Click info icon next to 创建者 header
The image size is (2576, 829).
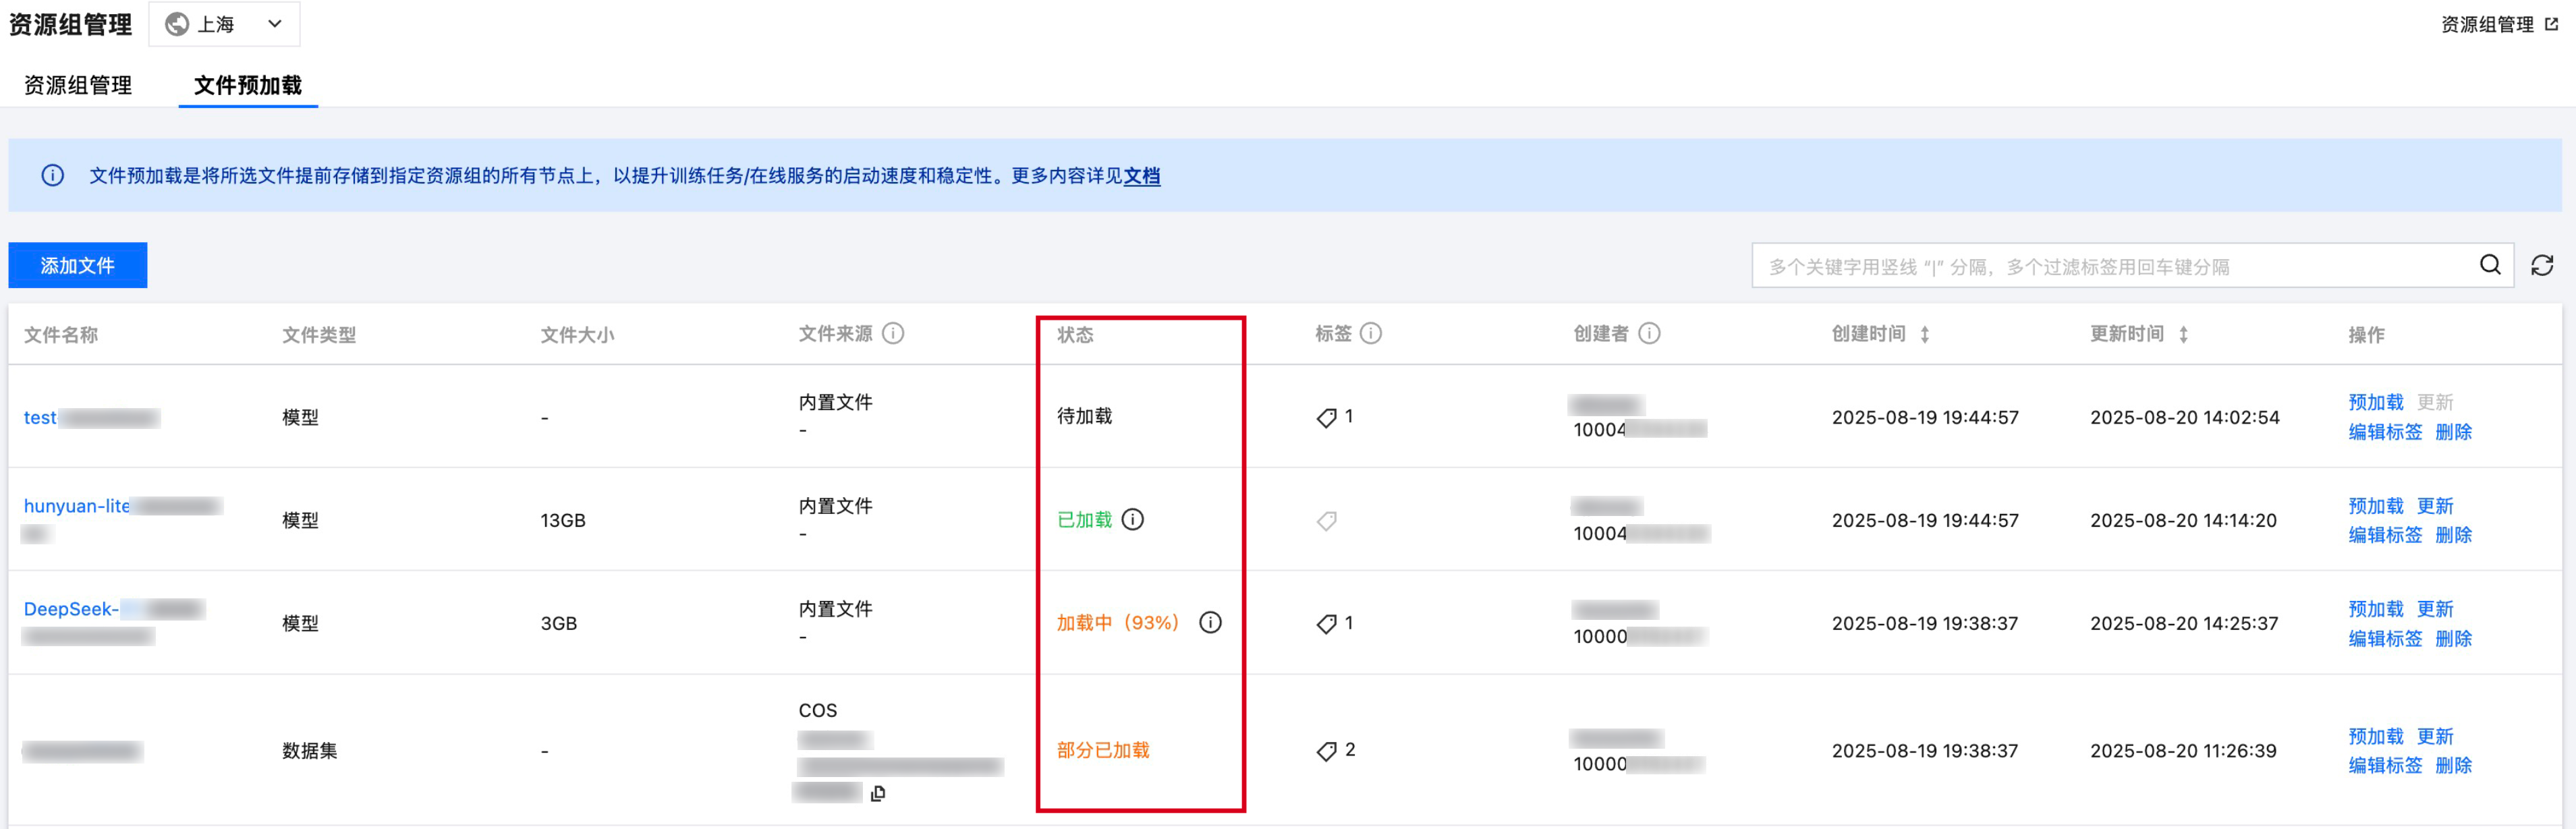pos(1650,333)
